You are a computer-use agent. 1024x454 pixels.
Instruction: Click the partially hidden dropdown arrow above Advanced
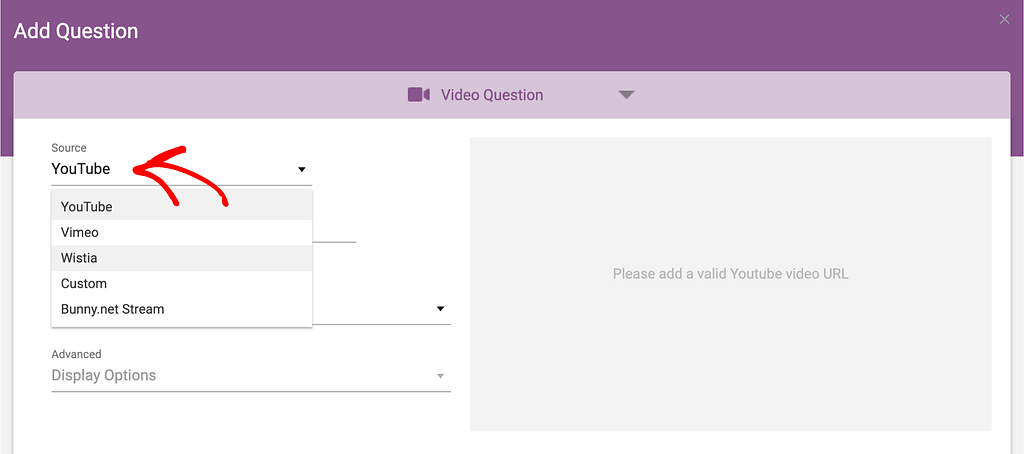point(440,309)
